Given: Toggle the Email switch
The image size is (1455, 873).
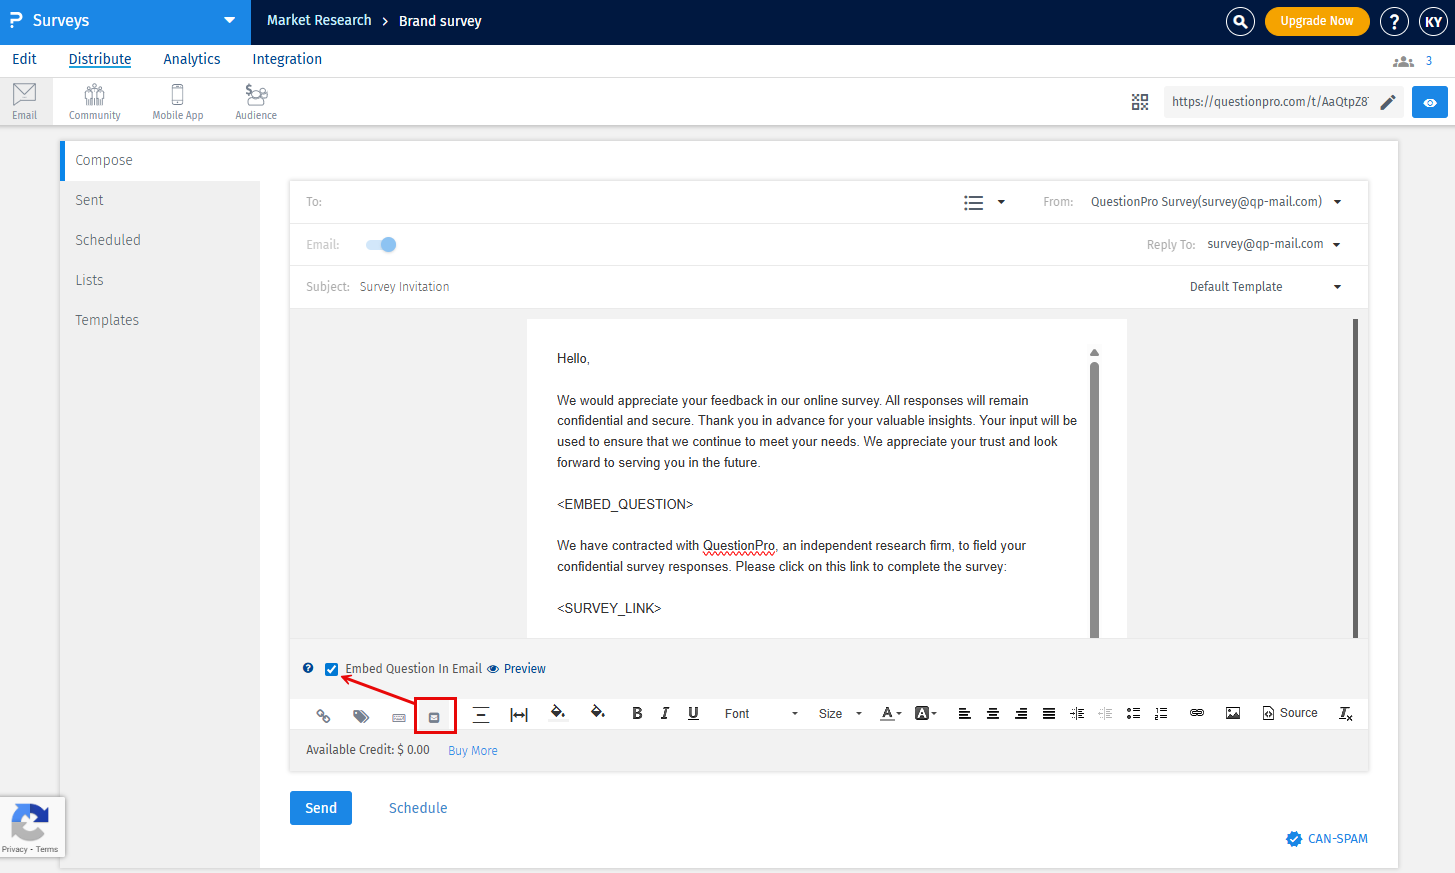Looking at the screenshot, I should [382, 245].
